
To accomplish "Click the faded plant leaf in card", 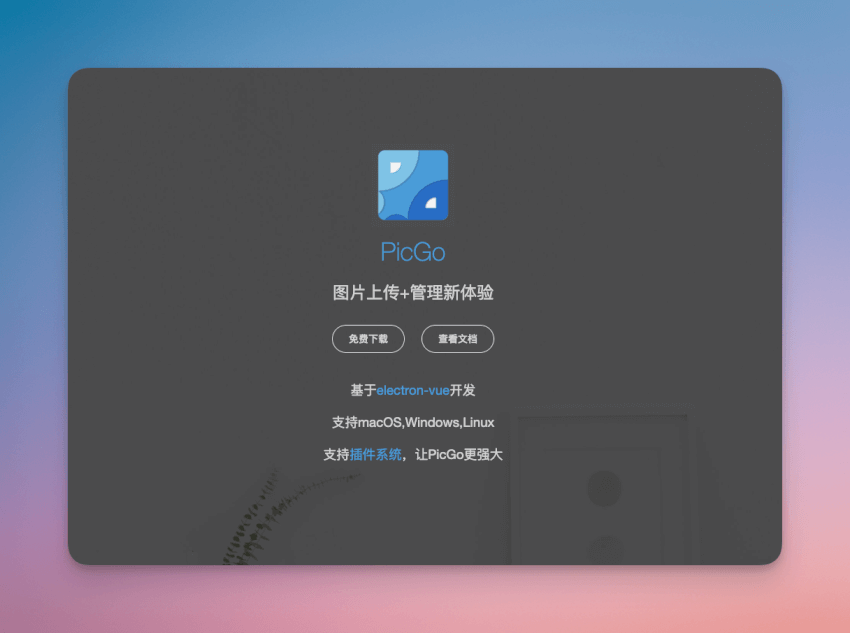I will tap(250, 520).
